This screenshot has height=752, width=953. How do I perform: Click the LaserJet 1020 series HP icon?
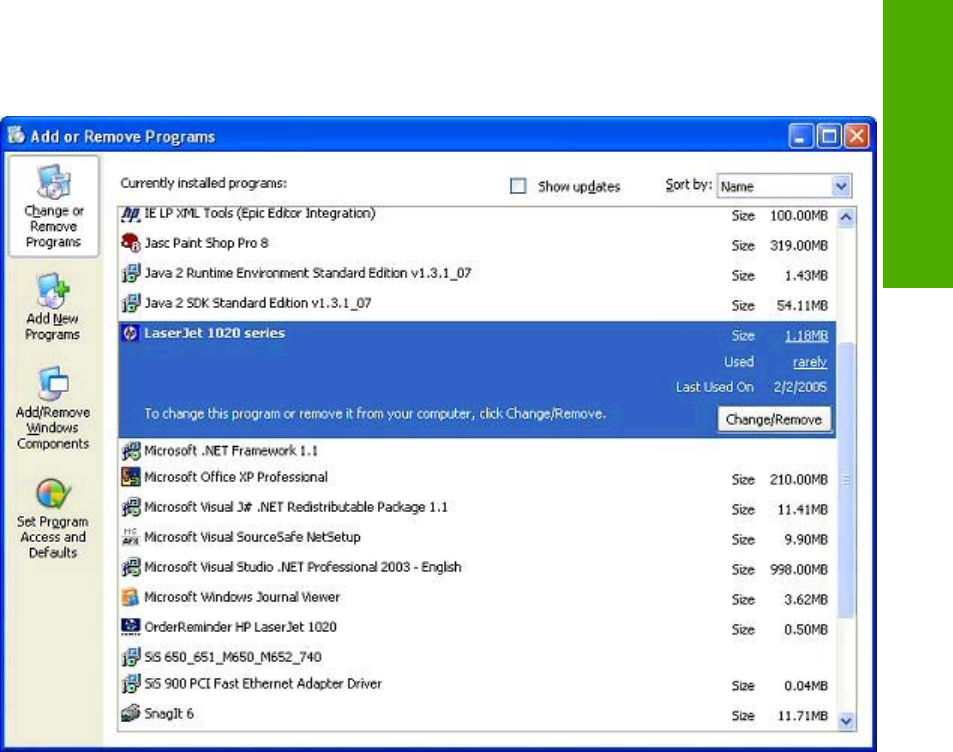pyautogui.click(x=130, y=333)
